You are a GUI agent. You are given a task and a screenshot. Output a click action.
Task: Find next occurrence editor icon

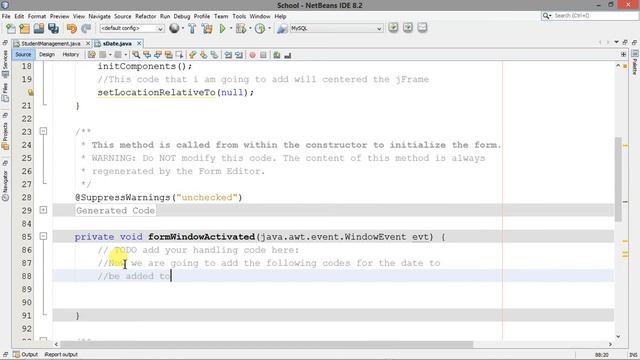coord(158,55)
